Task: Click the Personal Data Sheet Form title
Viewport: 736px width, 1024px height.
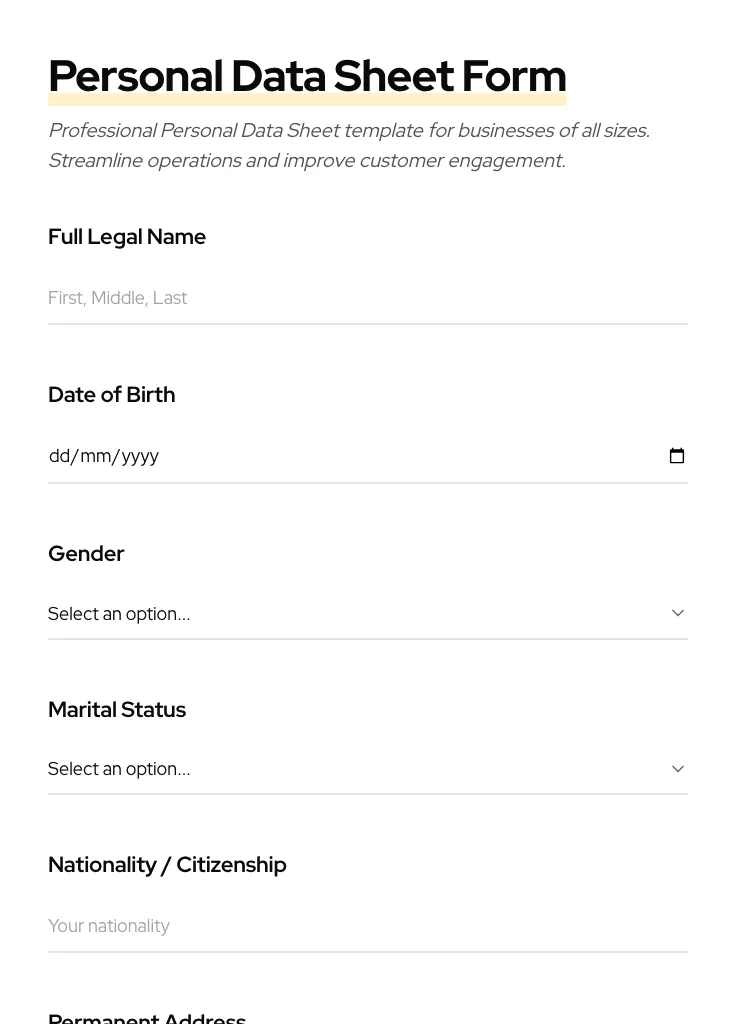Action: [x=307, y=76]
